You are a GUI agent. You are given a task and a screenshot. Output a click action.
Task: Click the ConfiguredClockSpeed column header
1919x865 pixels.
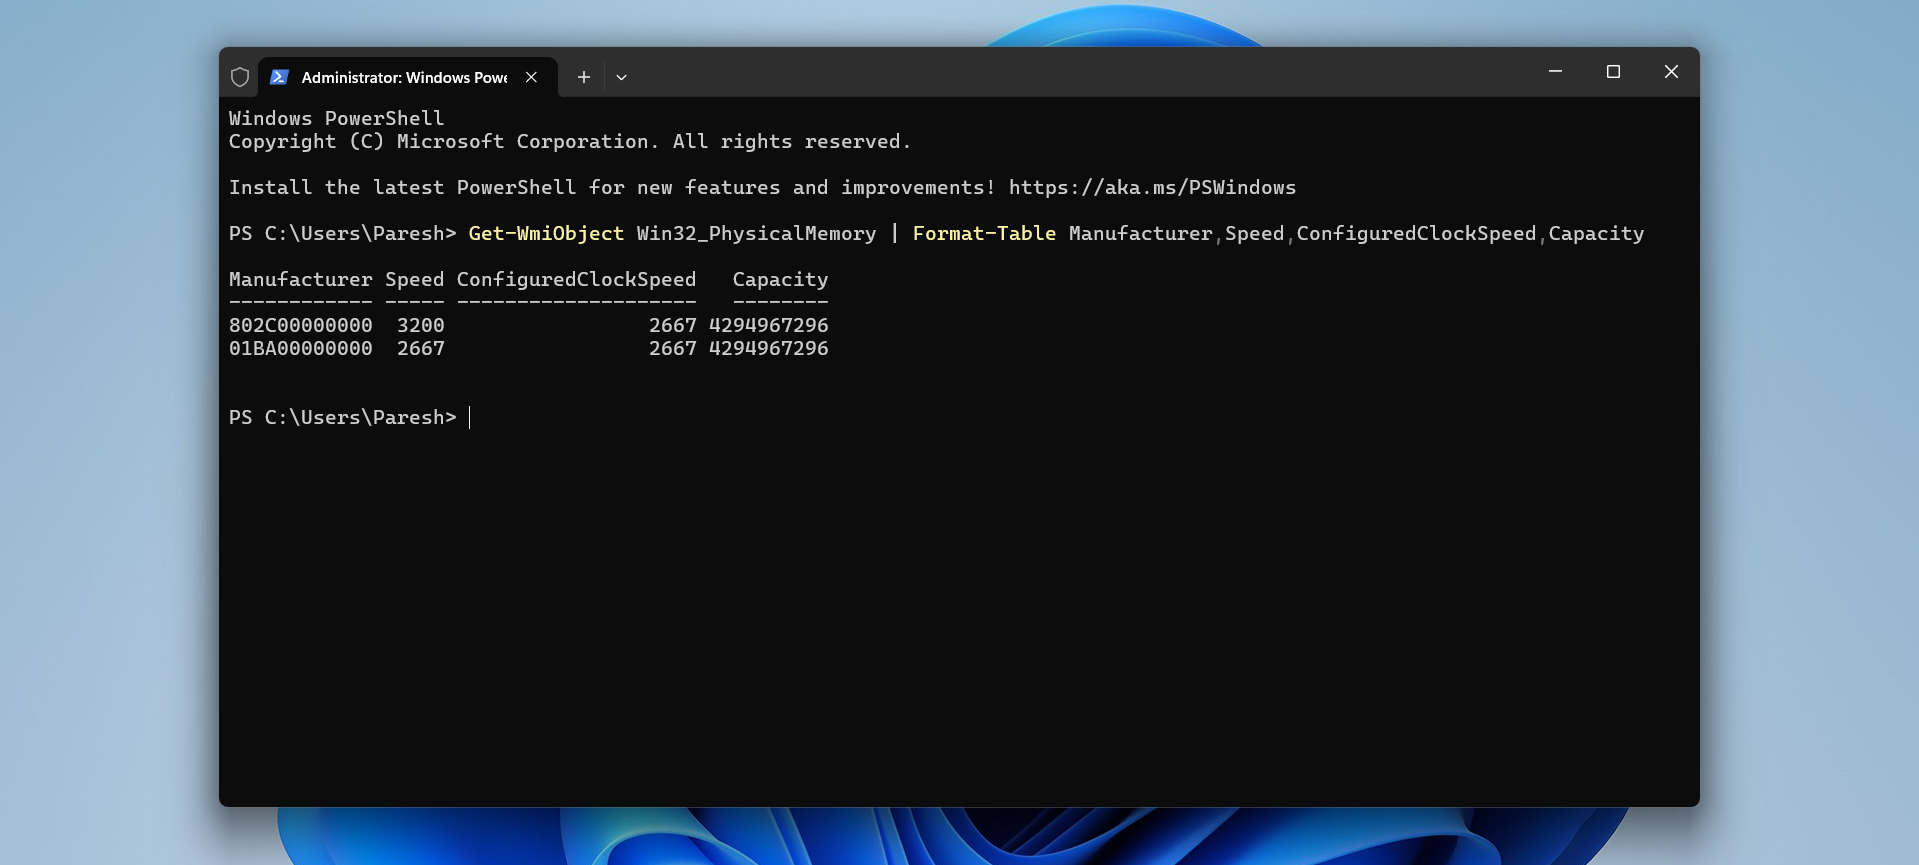(x=576, y=279)
